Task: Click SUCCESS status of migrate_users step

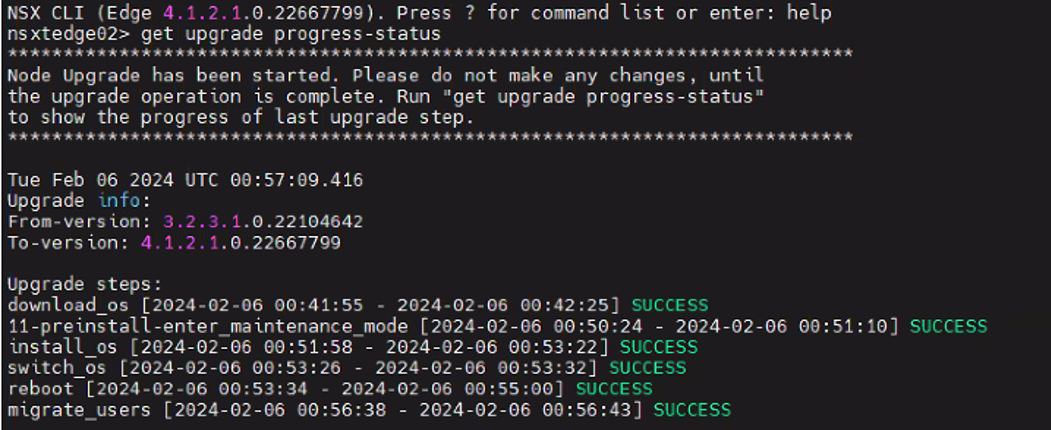Action: [692, 409]
